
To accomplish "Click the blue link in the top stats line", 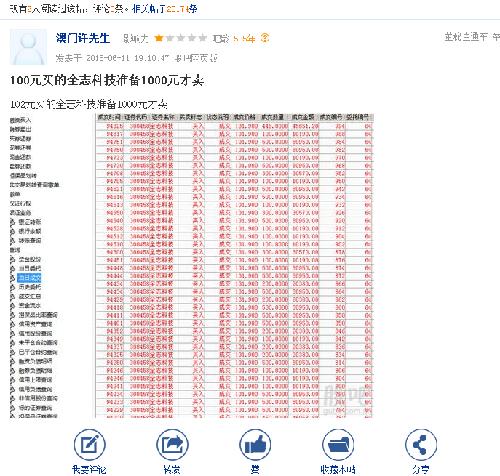I will (x=164, y=9).
